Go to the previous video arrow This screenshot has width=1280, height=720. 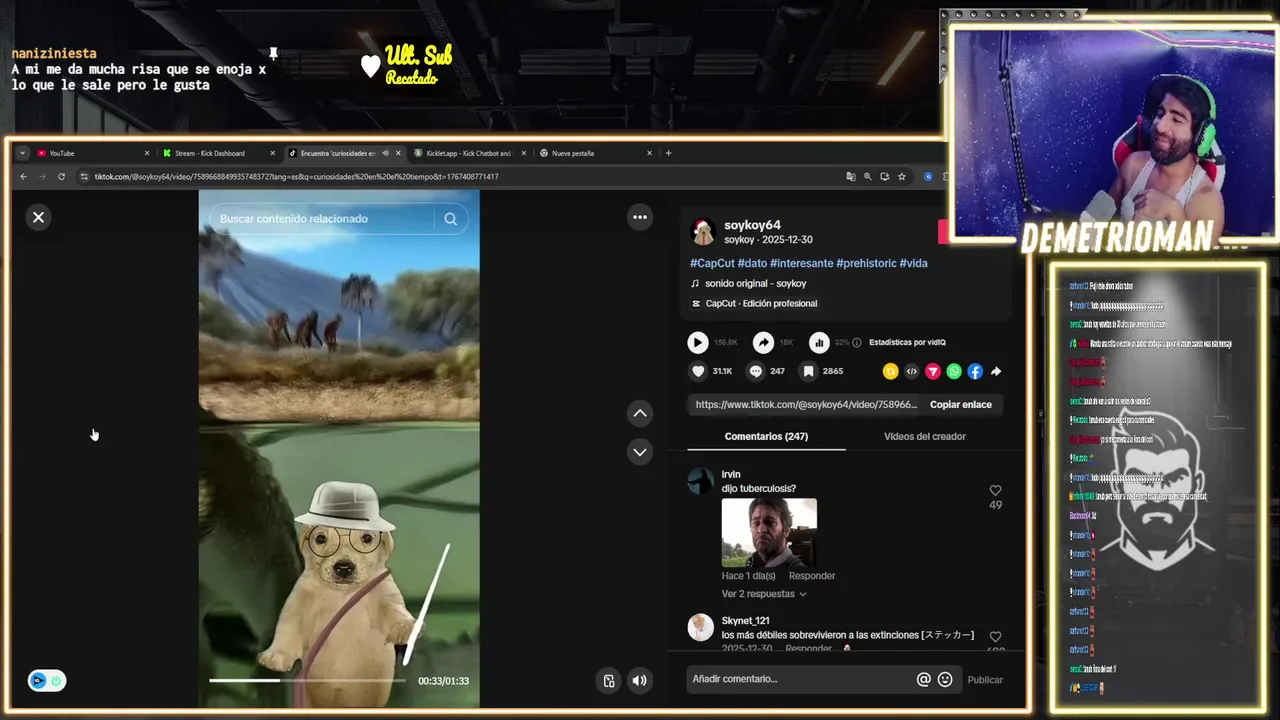tap(640, 413)
